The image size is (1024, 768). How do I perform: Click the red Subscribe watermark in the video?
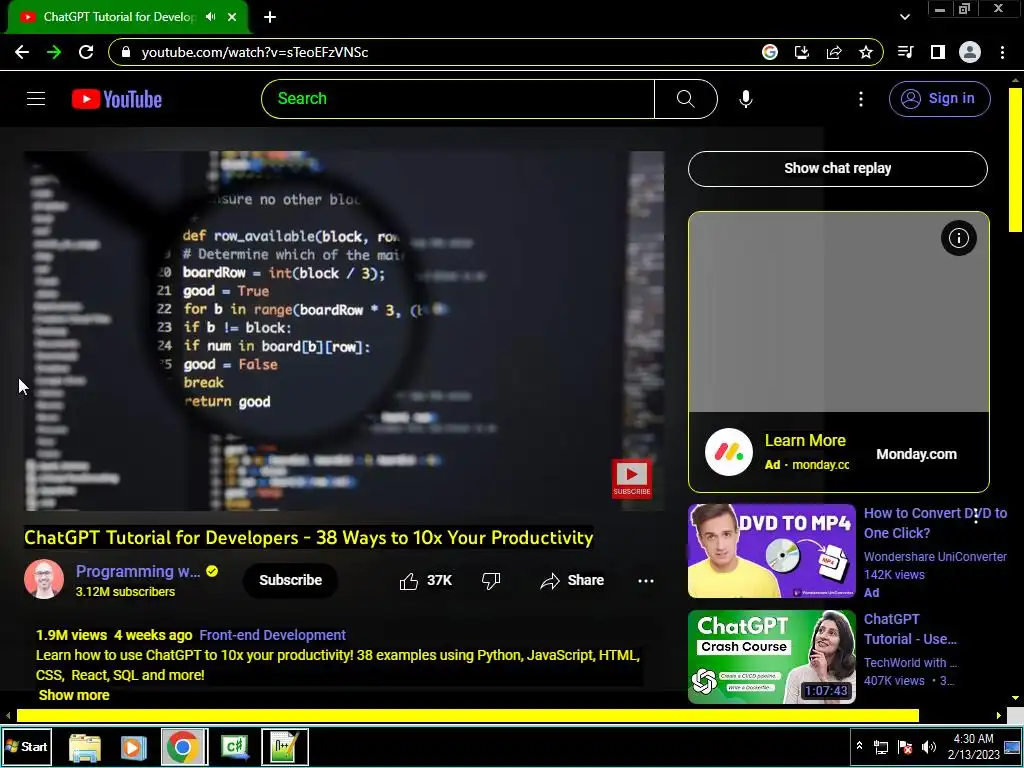click(632, 479)
